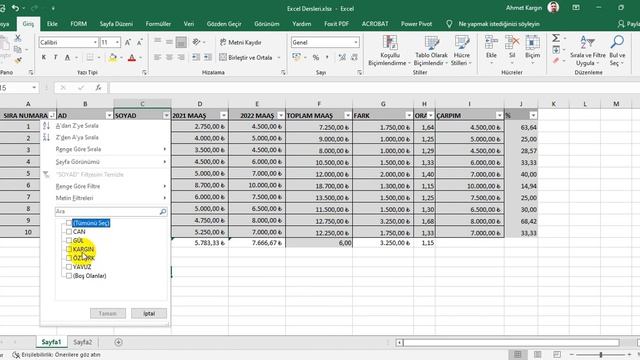
Task: Select column D header
Action: tap(200, 104)
